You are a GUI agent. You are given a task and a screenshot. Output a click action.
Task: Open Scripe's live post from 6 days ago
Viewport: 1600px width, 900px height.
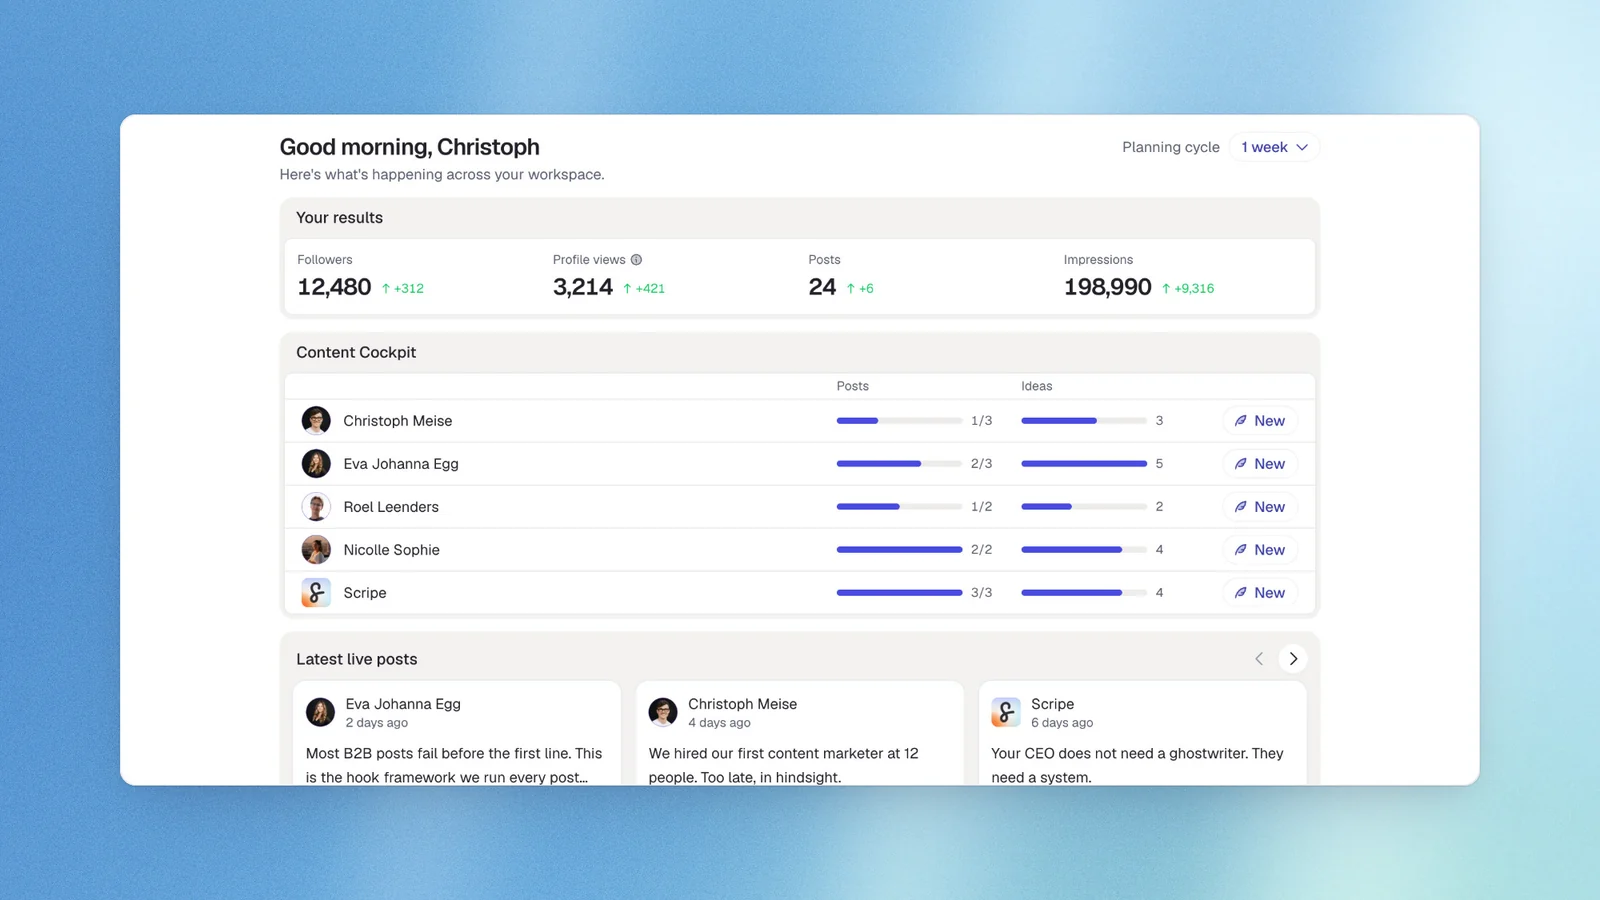pos(1143,734)
